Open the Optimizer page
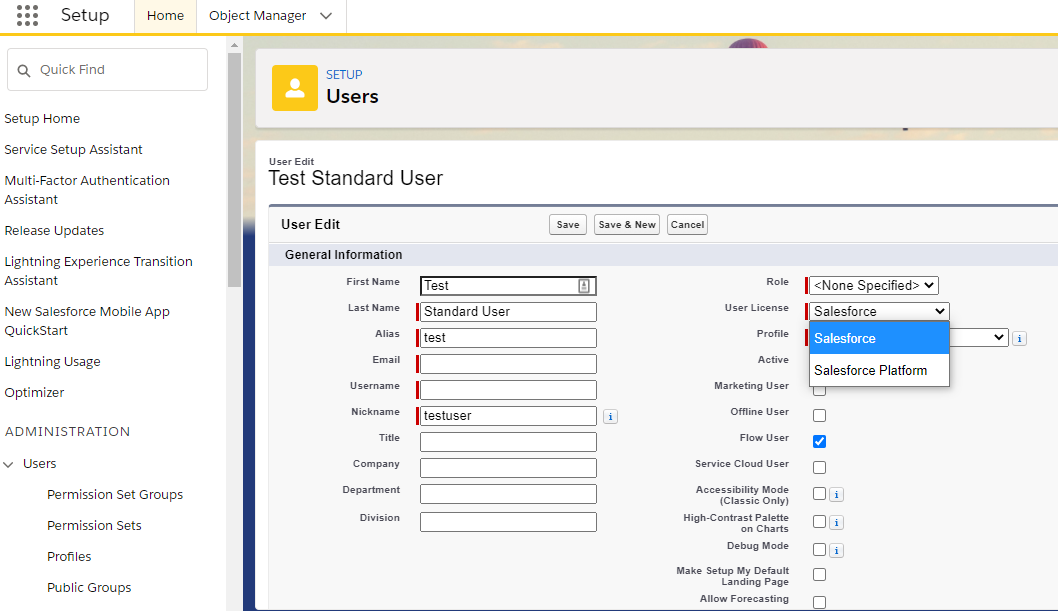The width and height of the screenshot is (1058, 611). point(34,392)
